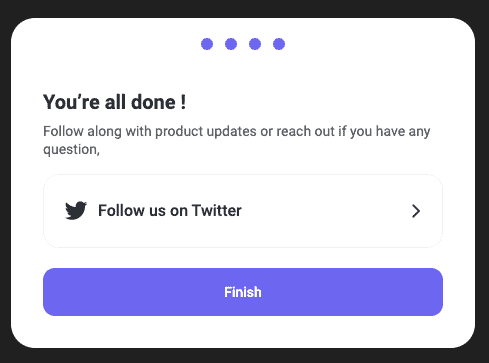
Task: Click the word "Twitter" in the card
Action: point(217,210)
